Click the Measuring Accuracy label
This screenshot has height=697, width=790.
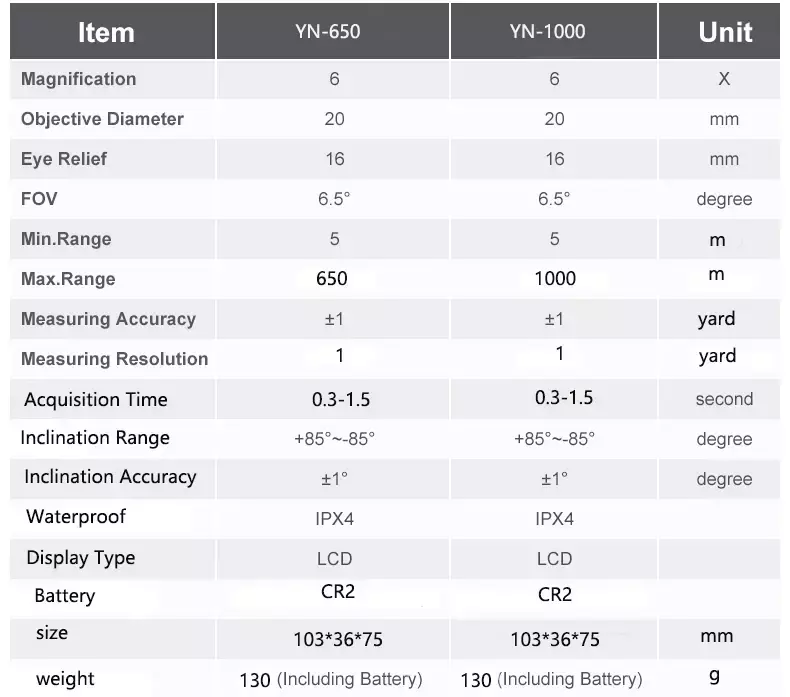[x=108, y=319]
